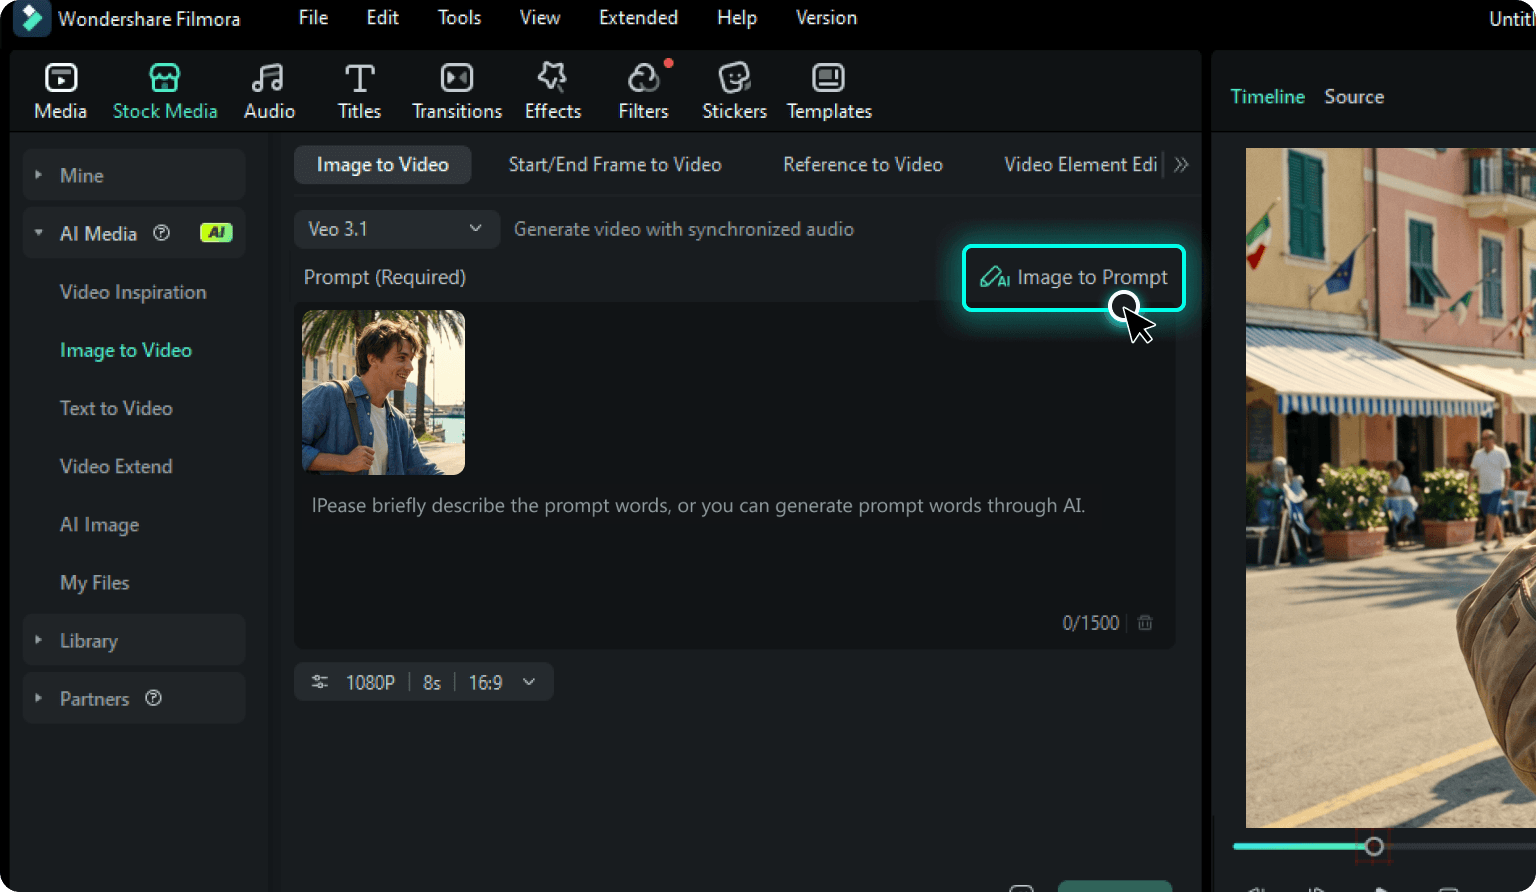Viewport: 1536px width, 892px height.
Task: Click the uploaded man photo thumbnail
Action: tap(383, 392)
